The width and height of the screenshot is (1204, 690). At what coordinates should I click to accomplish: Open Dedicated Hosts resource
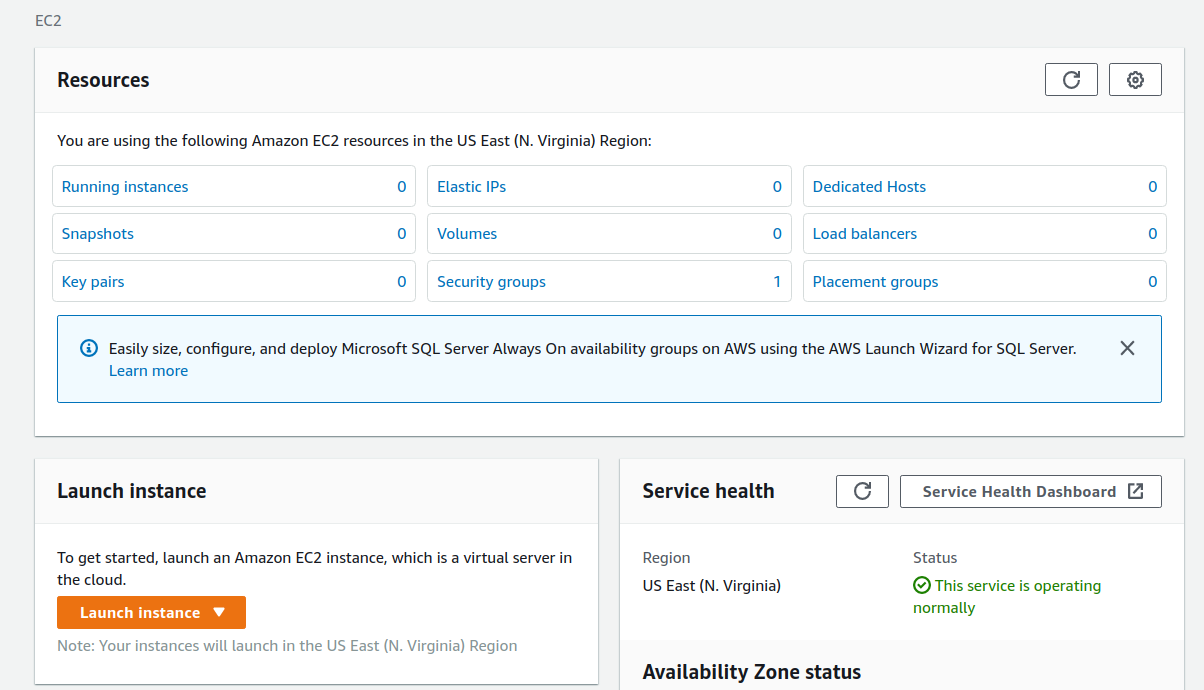pos(869,186)
